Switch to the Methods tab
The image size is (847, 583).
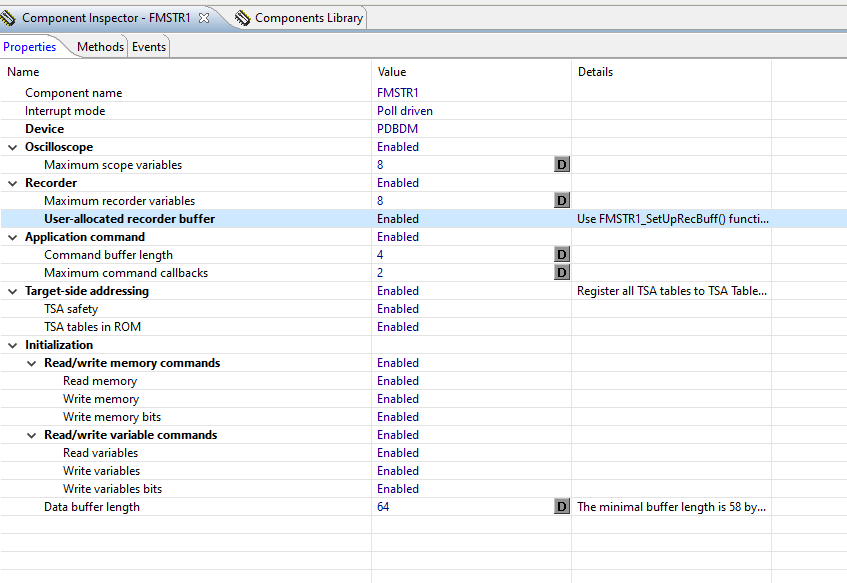coord(100,47)
